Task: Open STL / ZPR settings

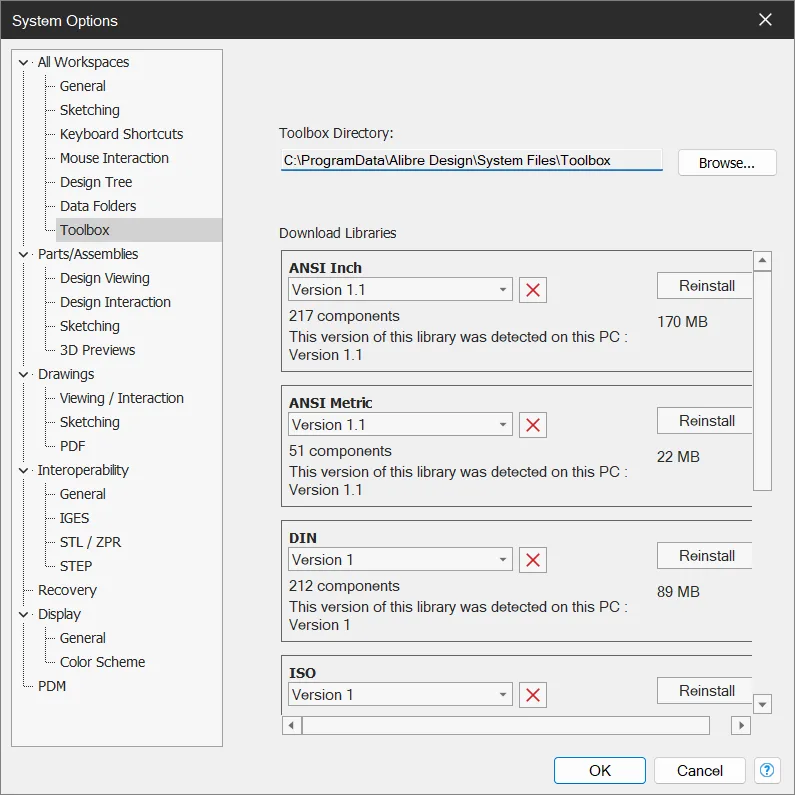Action: point(90,542)
